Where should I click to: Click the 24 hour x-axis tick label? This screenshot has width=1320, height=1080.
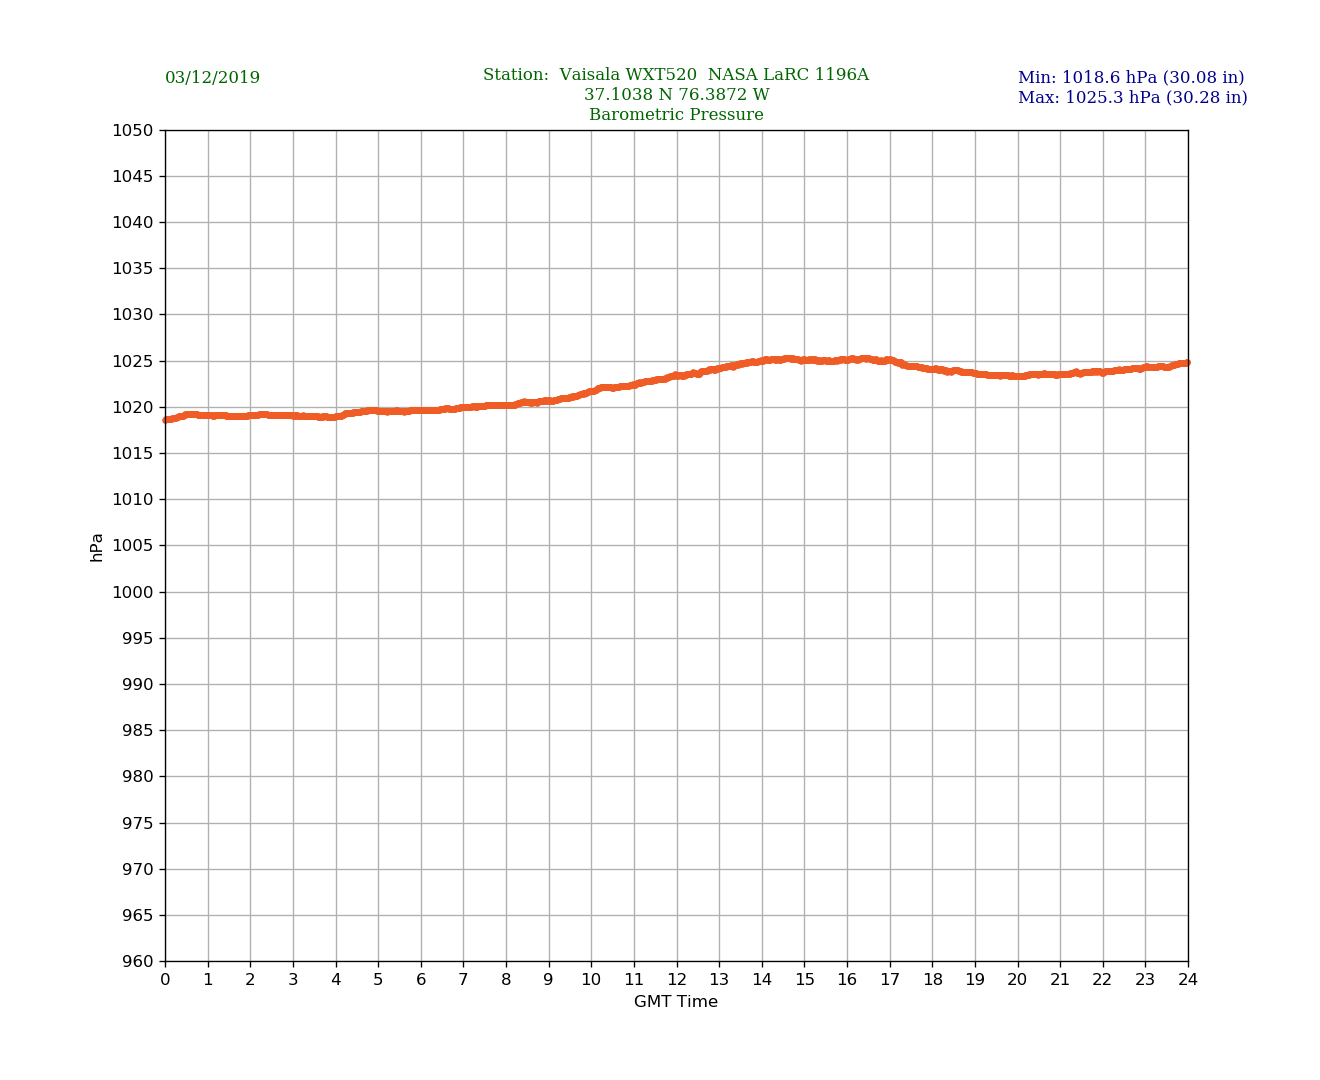pyautogui.click(x=1188, y=980)
